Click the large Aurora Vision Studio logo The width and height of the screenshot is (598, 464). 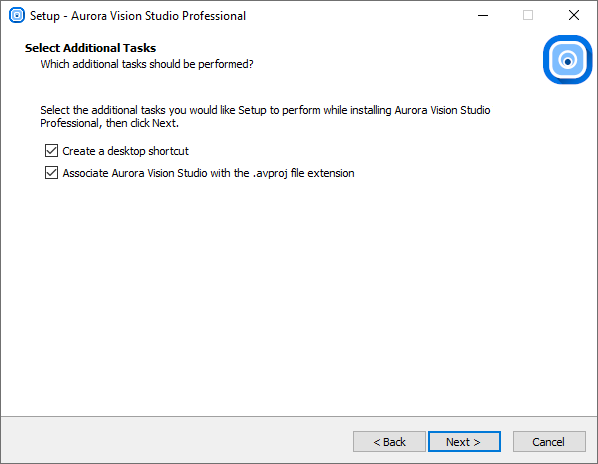click(567, 59)
